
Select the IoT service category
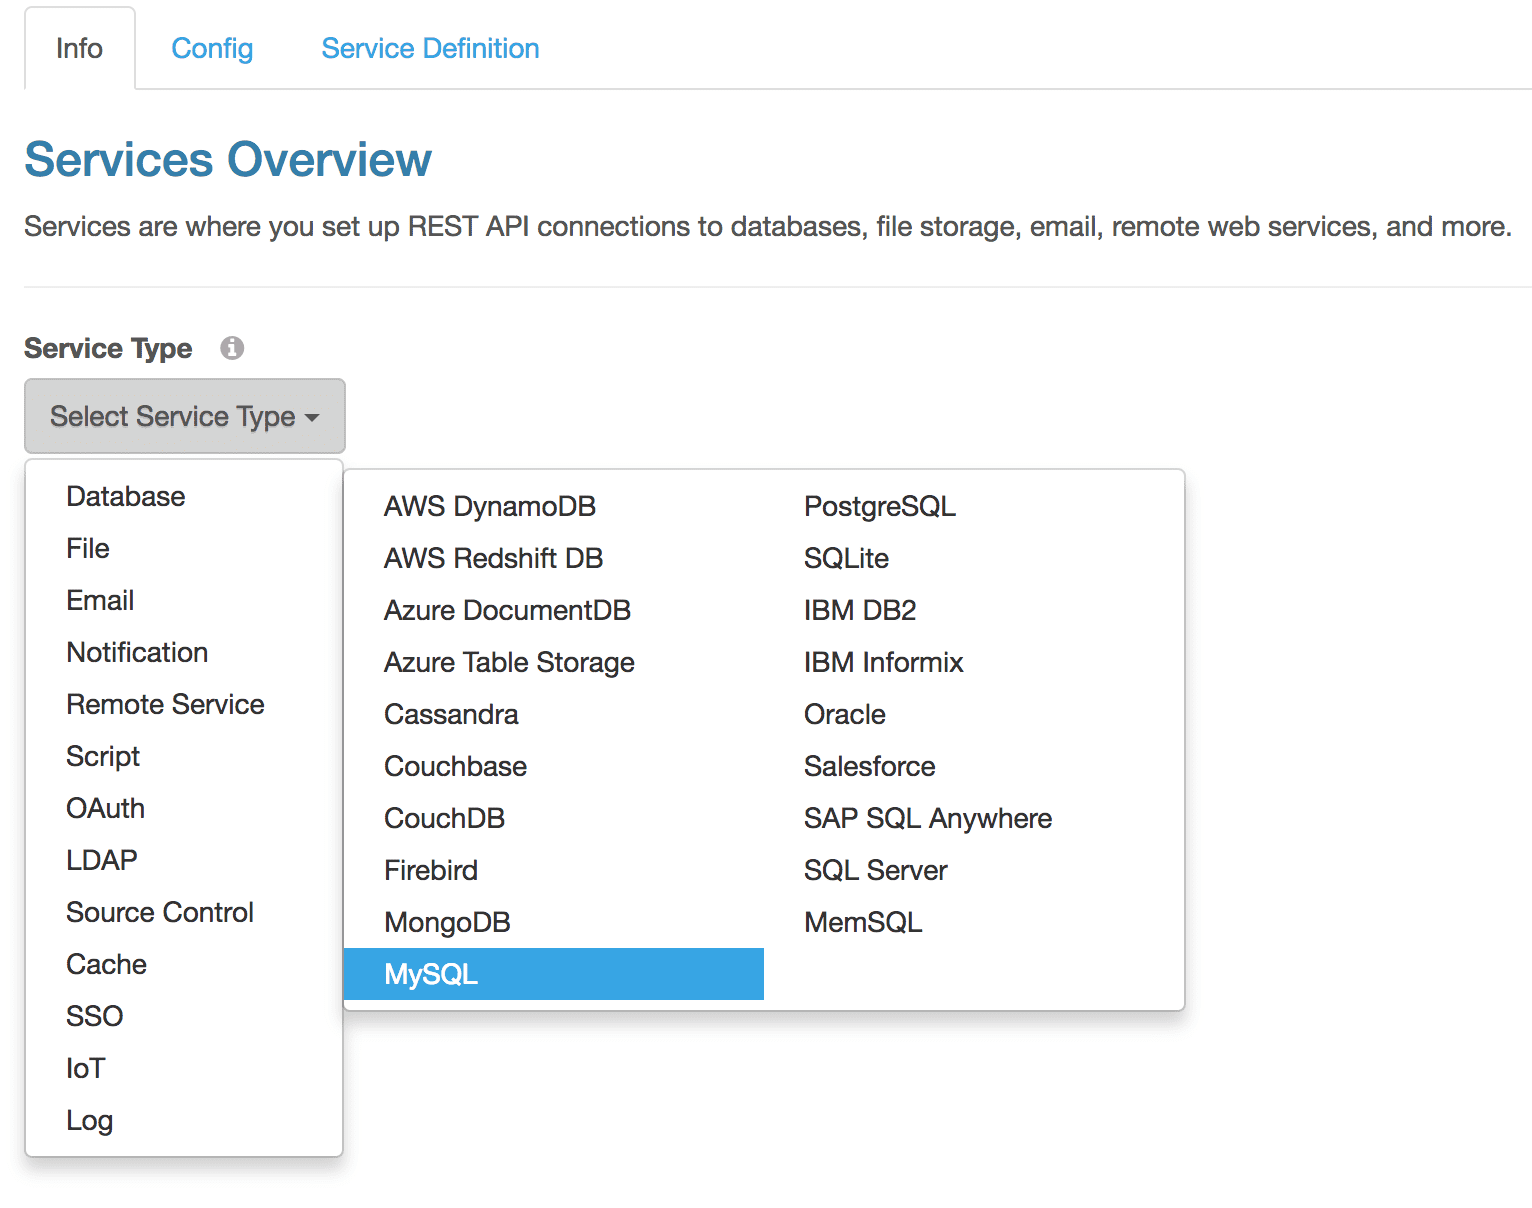(x=85, y=1068)
